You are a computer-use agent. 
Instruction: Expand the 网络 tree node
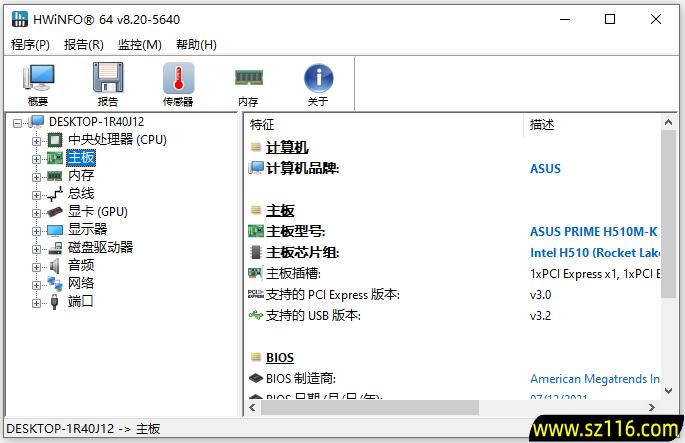[x=36, y=285]
